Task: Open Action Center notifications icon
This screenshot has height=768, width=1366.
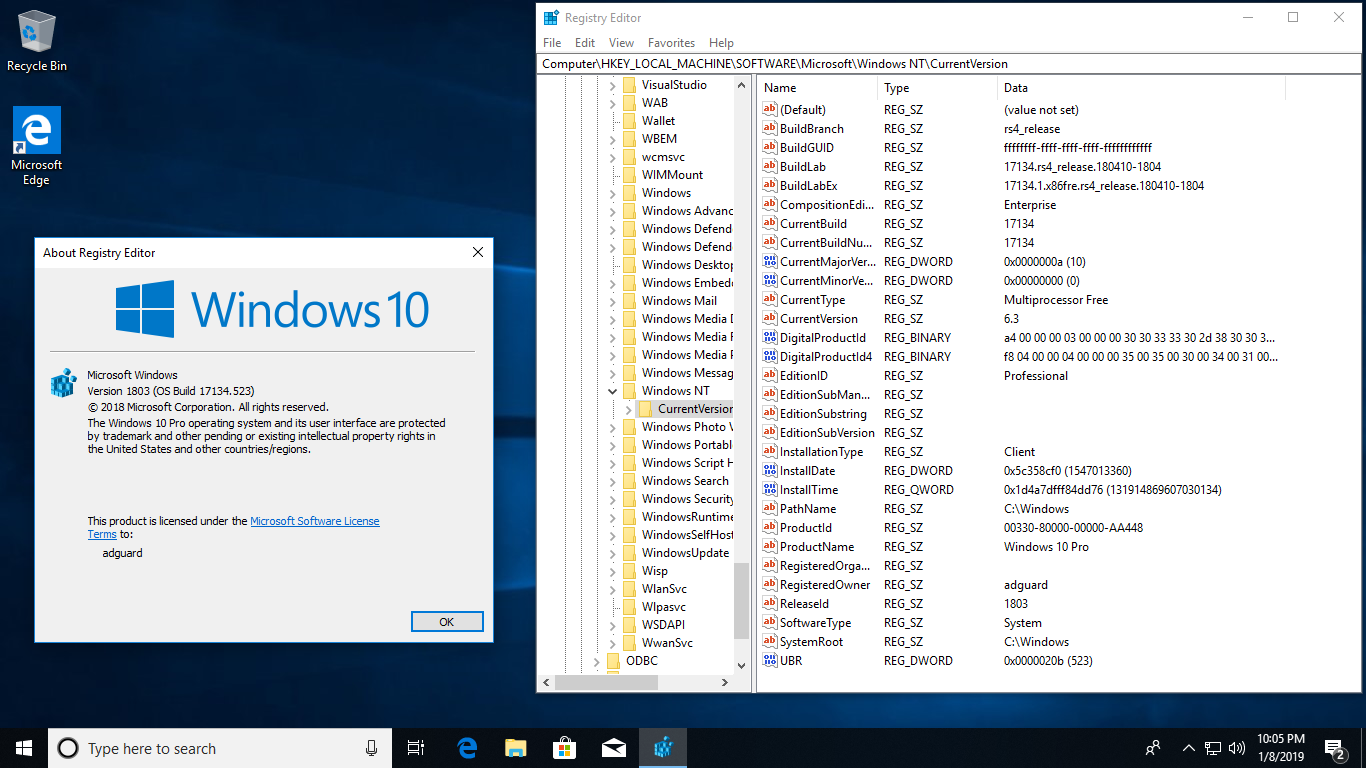Action: [x=1334, y=748]
